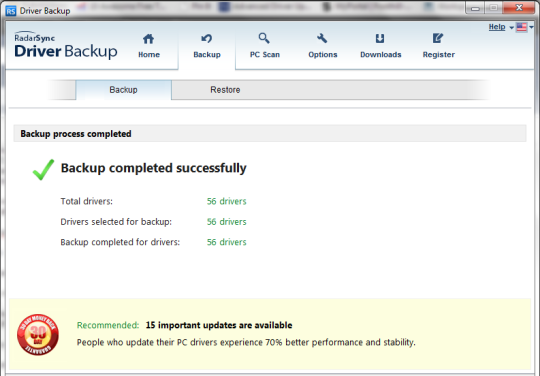Click the Downloads arrow icon
Screen dimensions: 540x376
pyautogui.click(x=380, y=38)
